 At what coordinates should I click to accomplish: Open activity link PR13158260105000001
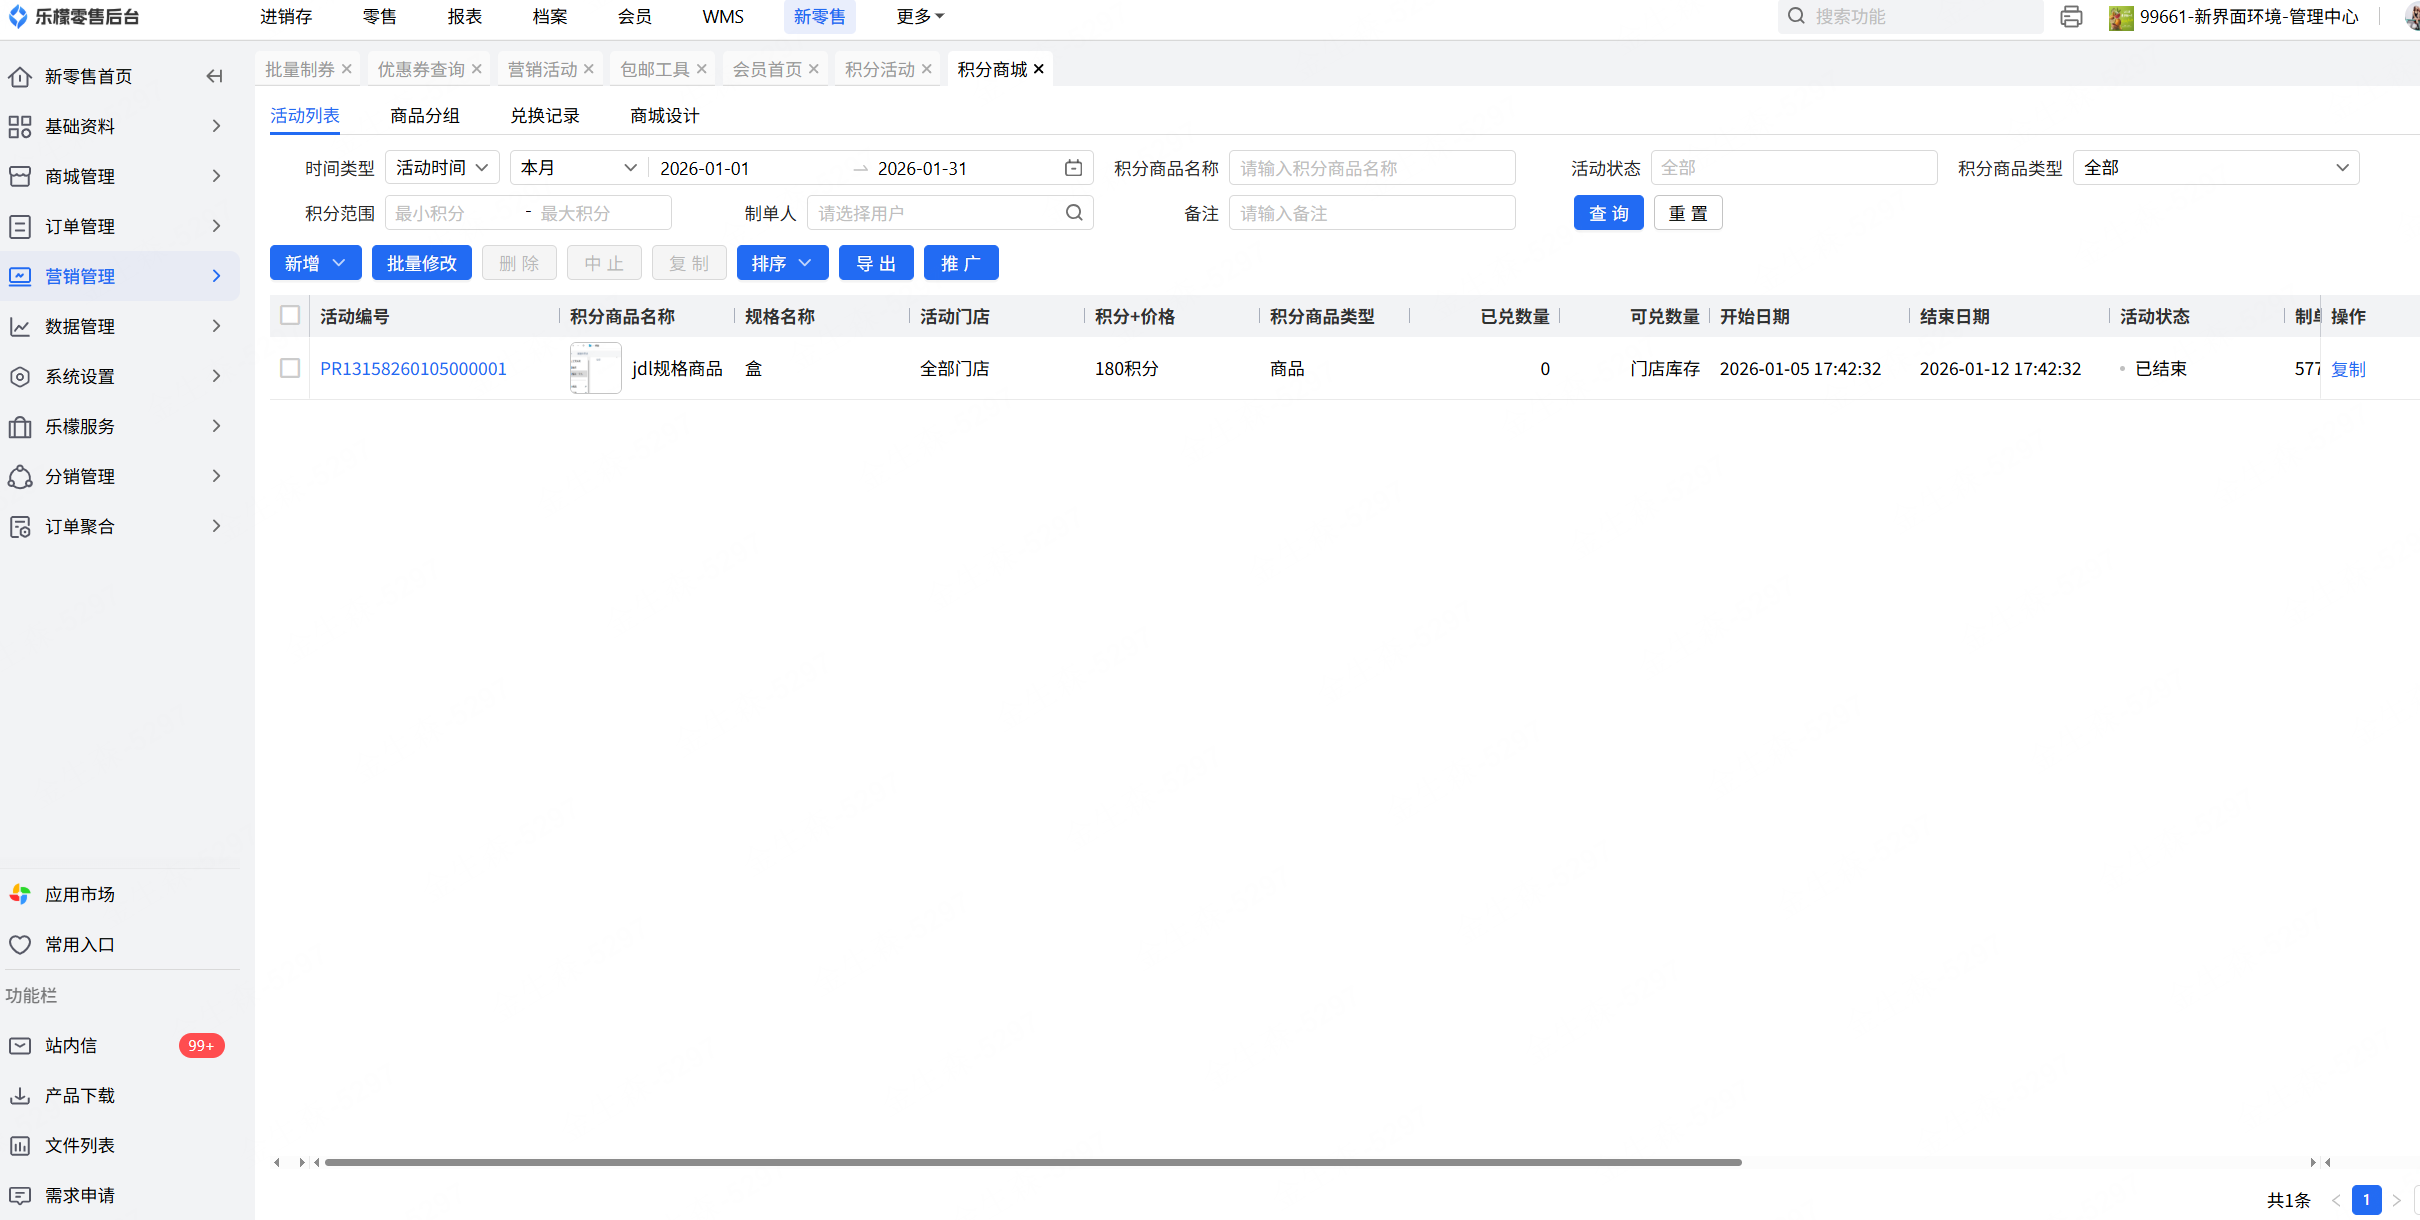(x=413, y=369)
